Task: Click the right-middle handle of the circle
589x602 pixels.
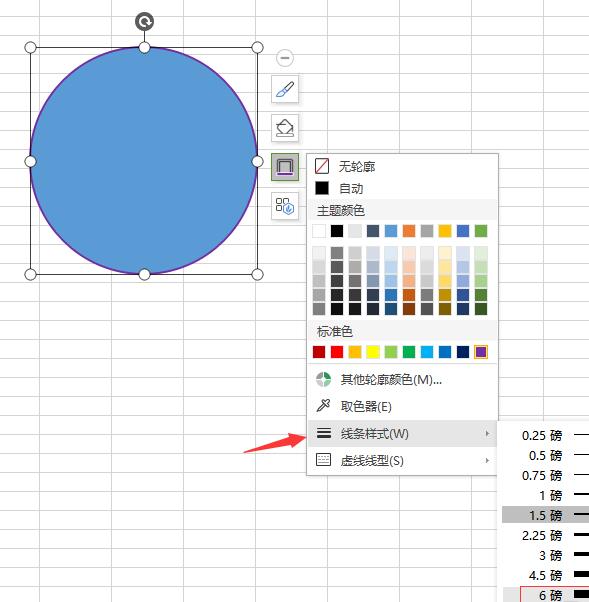Action: 257,161
